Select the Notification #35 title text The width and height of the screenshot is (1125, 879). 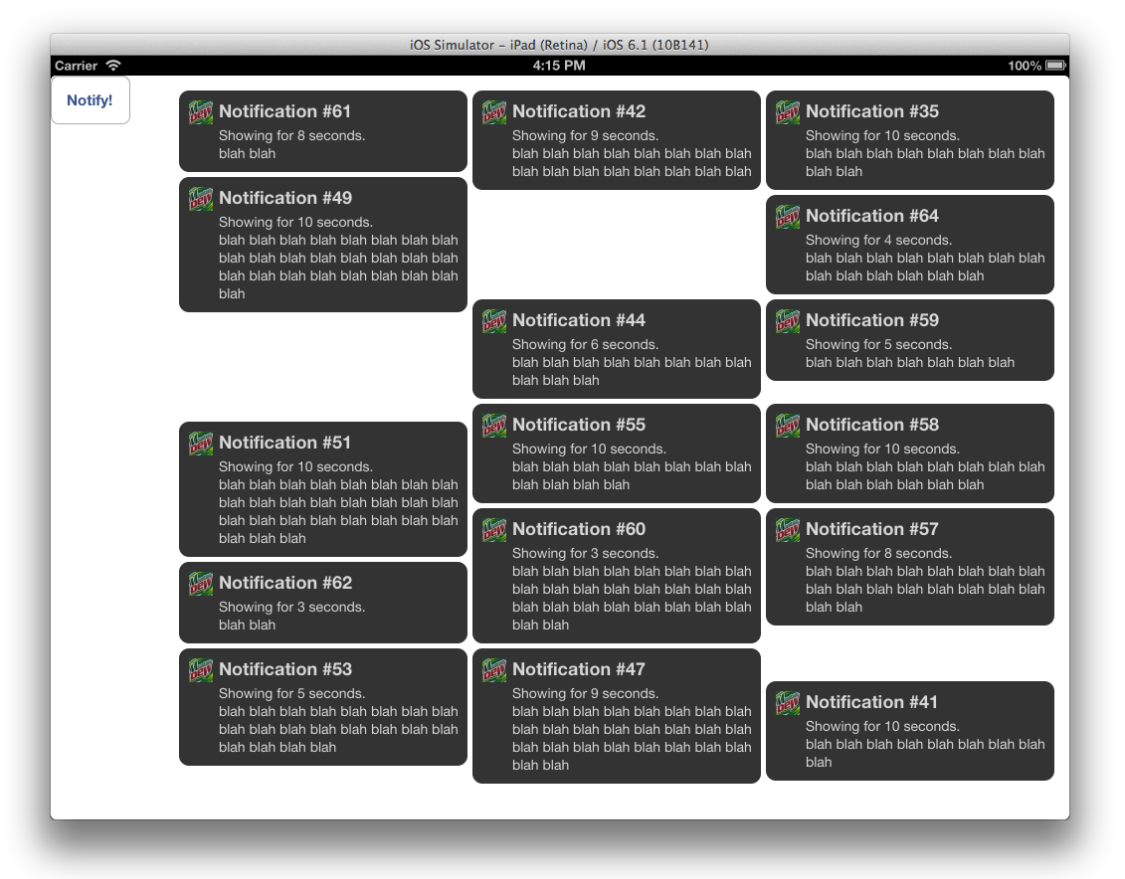(872, 111)
